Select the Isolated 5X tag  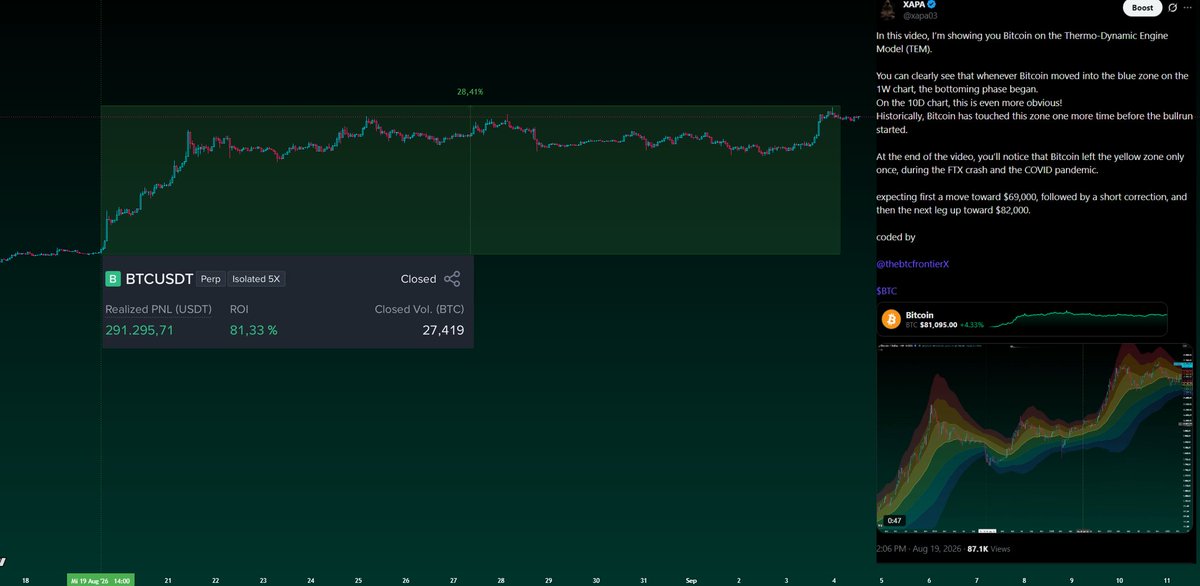tap(257, 279)
